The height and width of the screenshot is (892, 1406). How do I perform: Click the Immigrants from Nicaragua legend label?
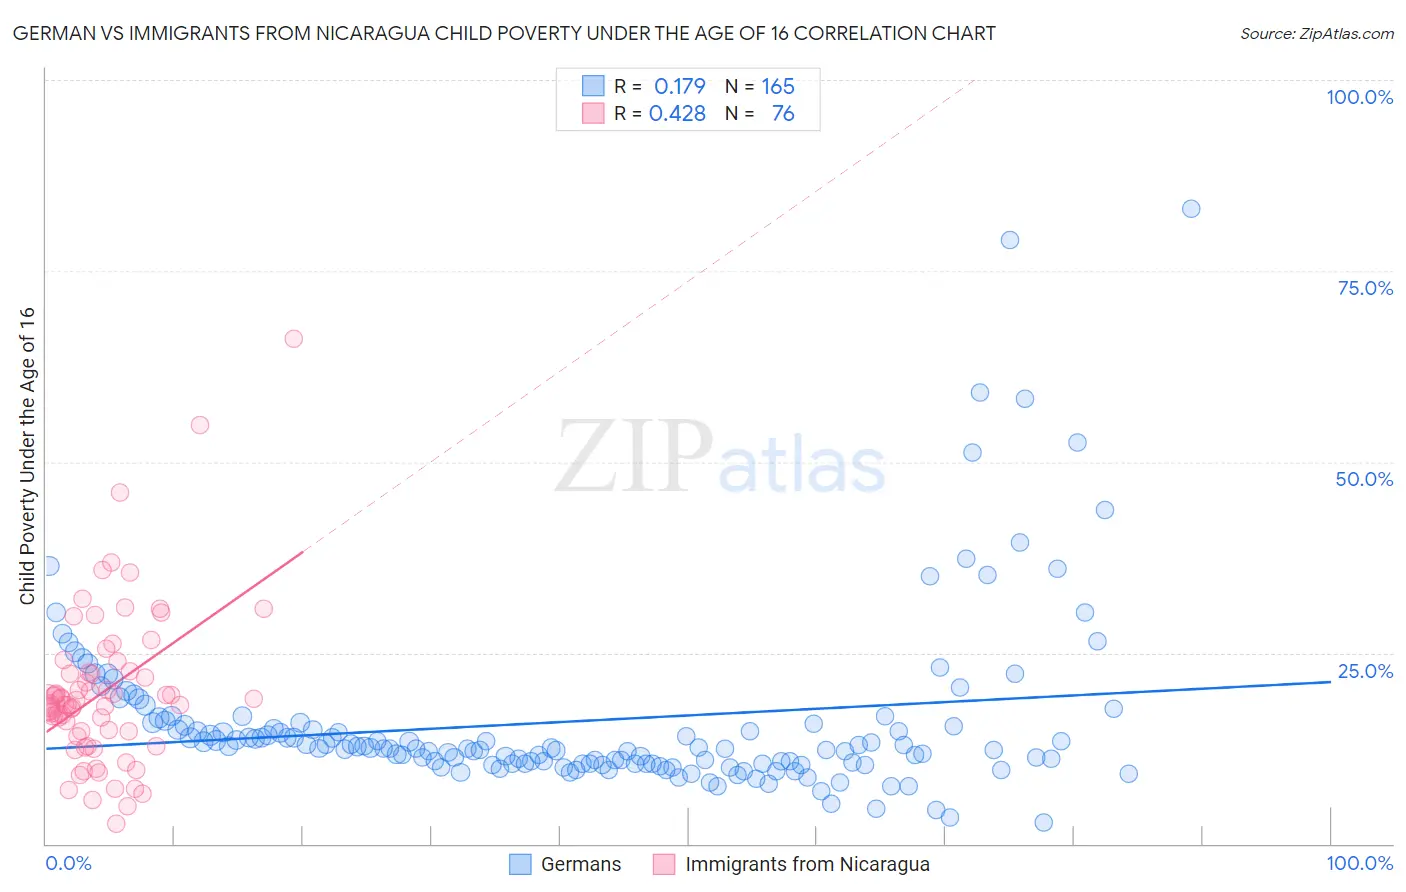click(807, 864)
